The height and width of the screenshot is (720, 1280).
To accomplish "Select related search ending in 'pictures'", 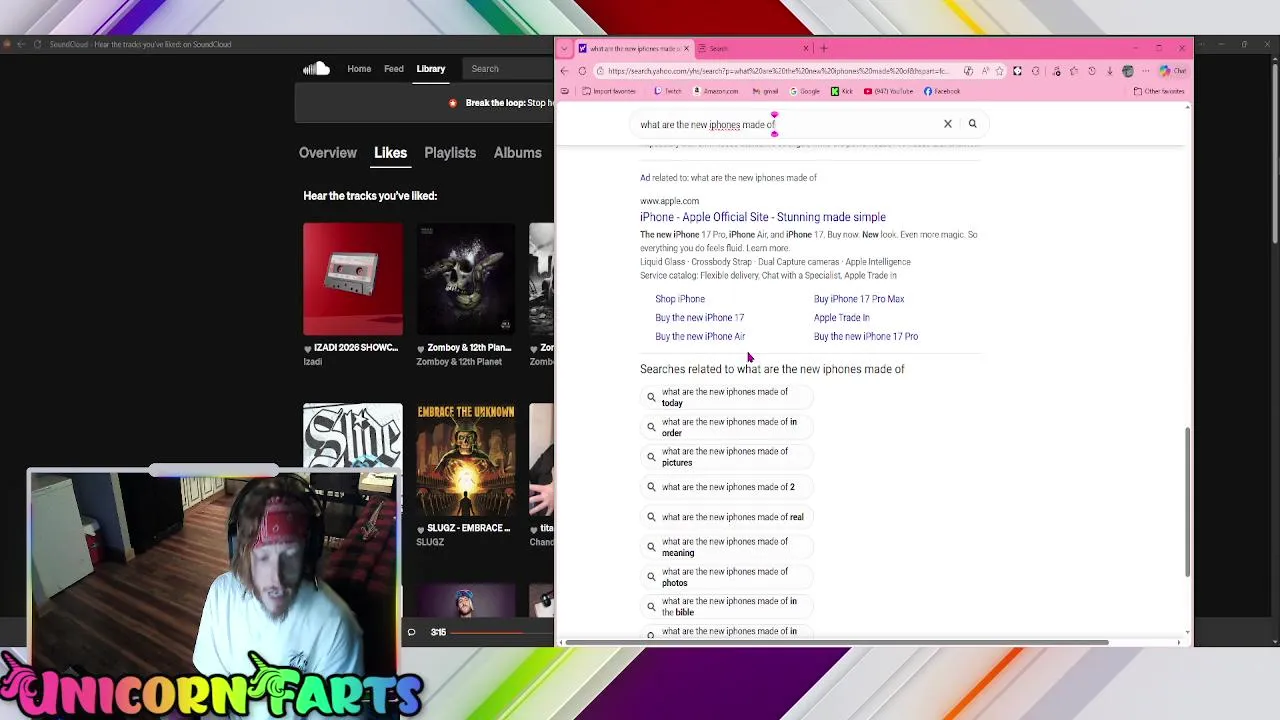I will click(x=725, y=457).
